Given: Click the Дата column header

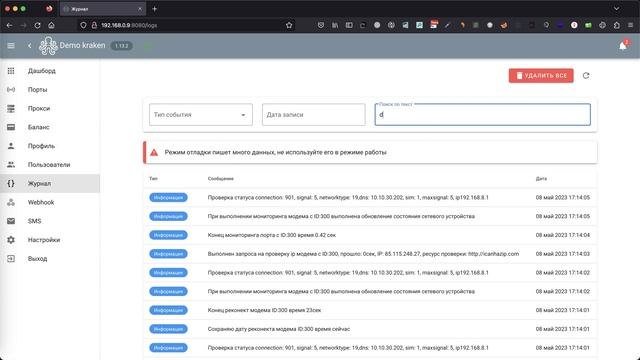Looking at the screenshot, I should (541, 179).
